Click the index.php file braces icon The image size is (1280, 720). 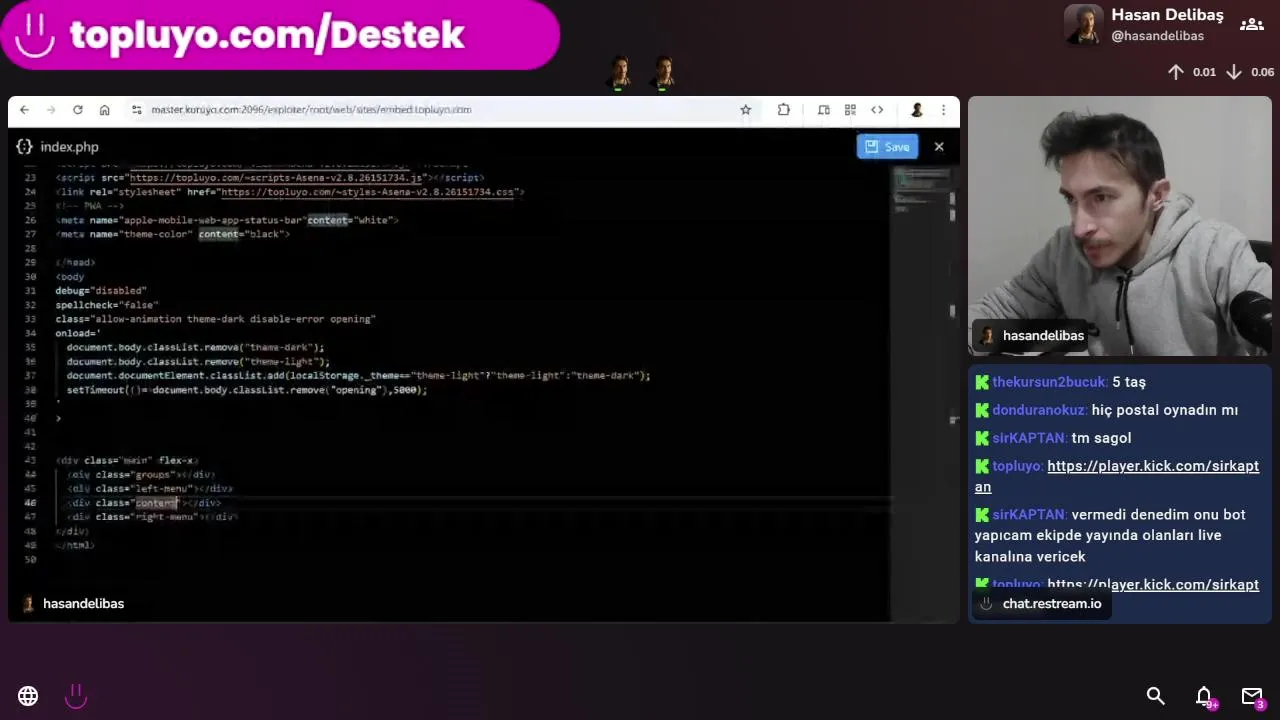tap(24, 147)
